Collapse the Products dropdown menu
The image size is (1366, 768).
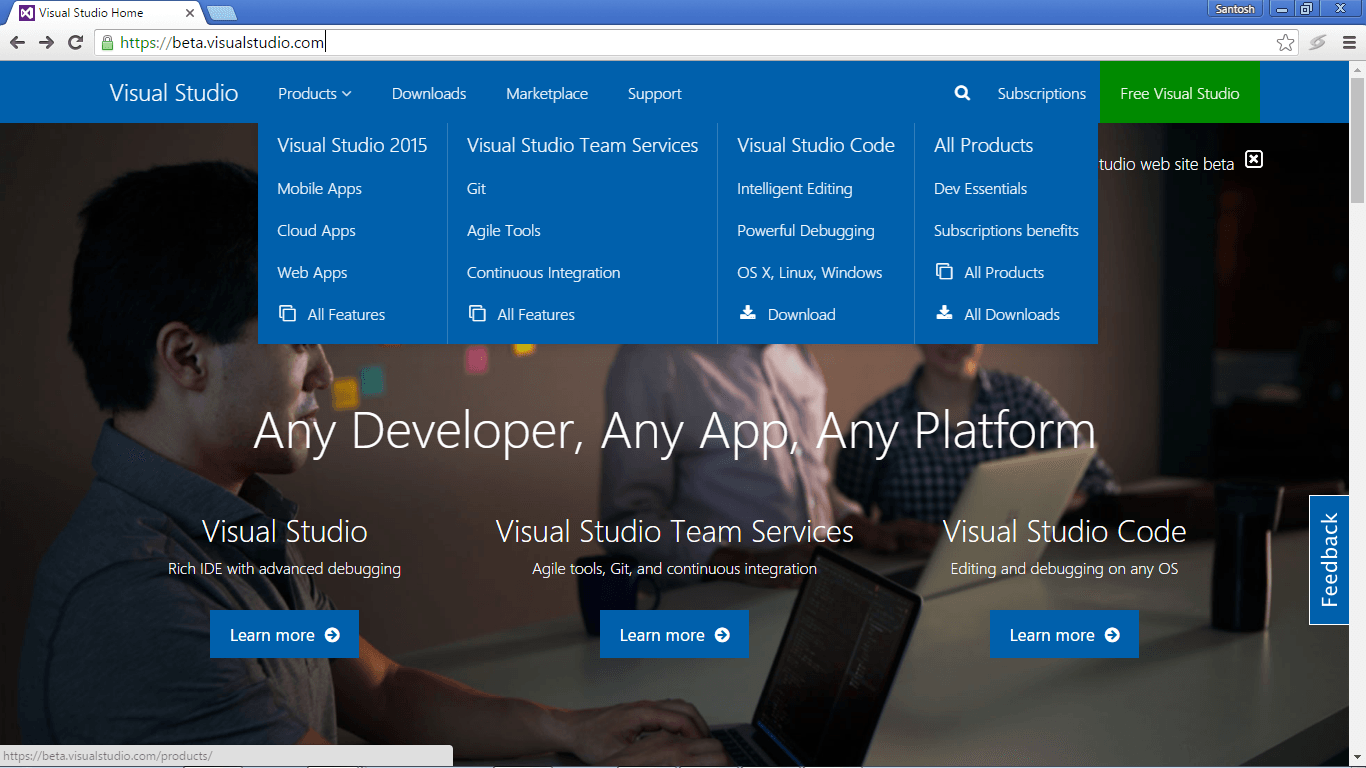[x=315, y=93]
